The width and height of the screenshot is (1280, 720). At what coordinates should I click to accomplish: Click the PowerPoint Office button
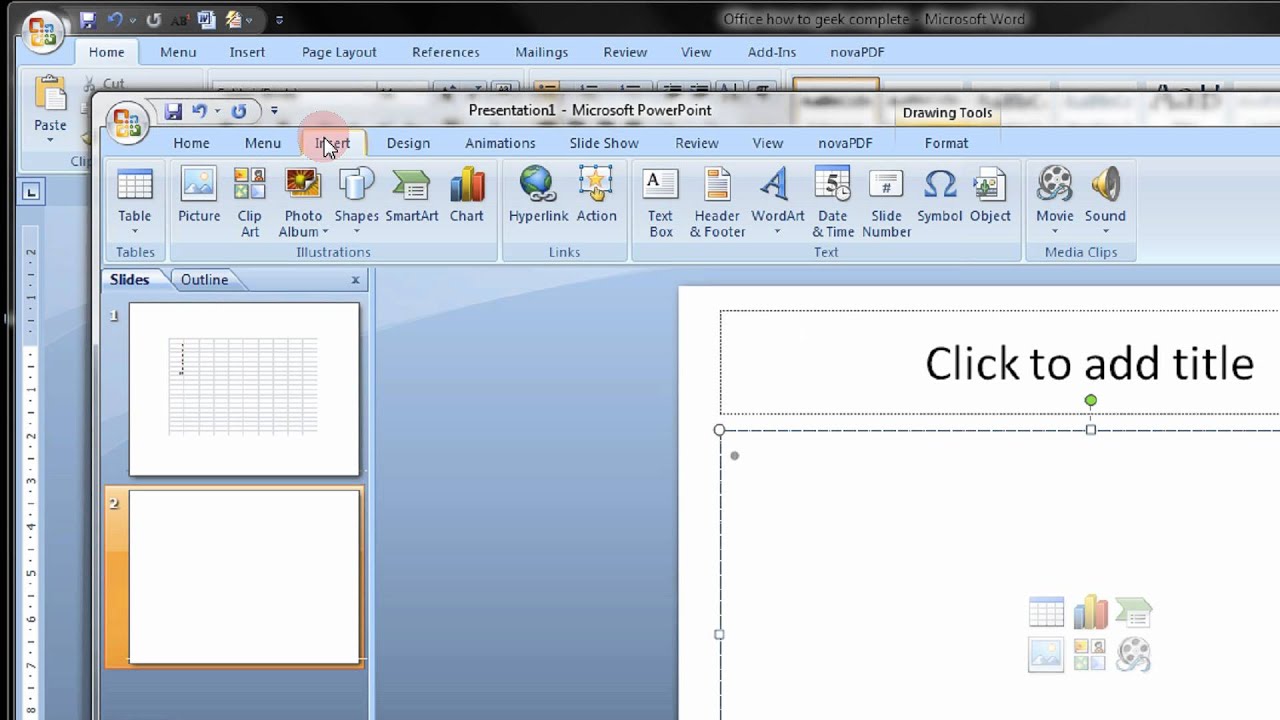(127, 123)
